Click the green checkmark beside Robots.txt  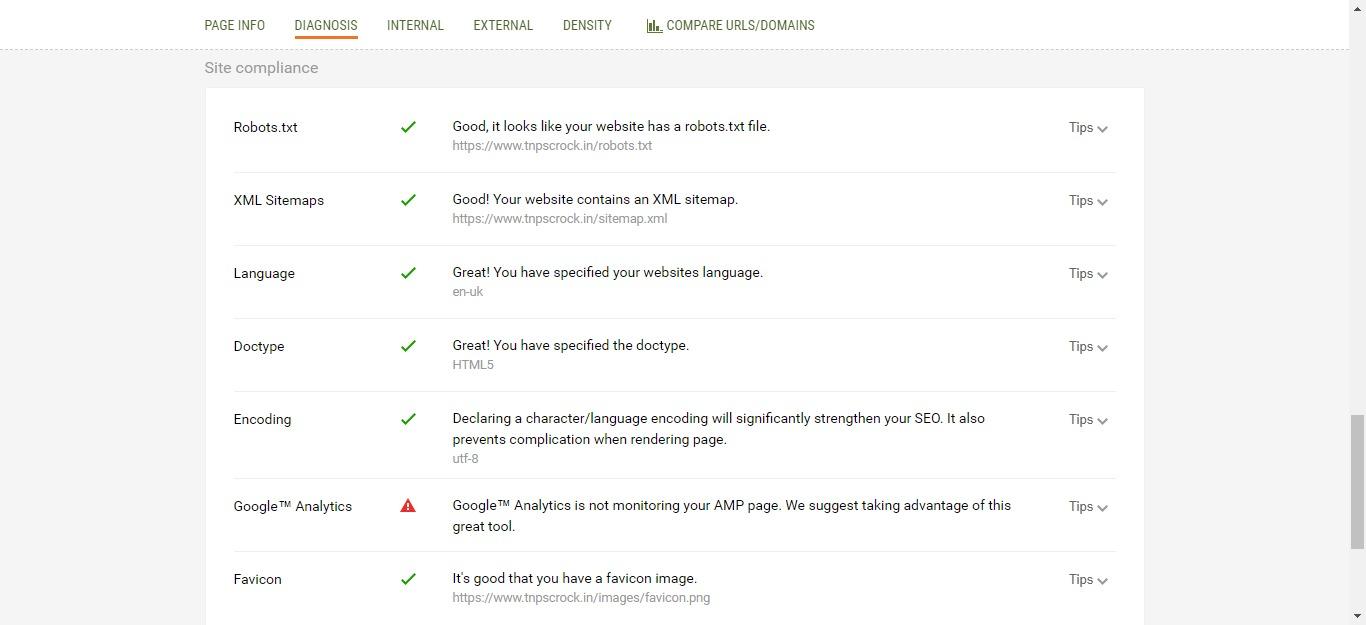pyautogui.click(x=408, y=127)
